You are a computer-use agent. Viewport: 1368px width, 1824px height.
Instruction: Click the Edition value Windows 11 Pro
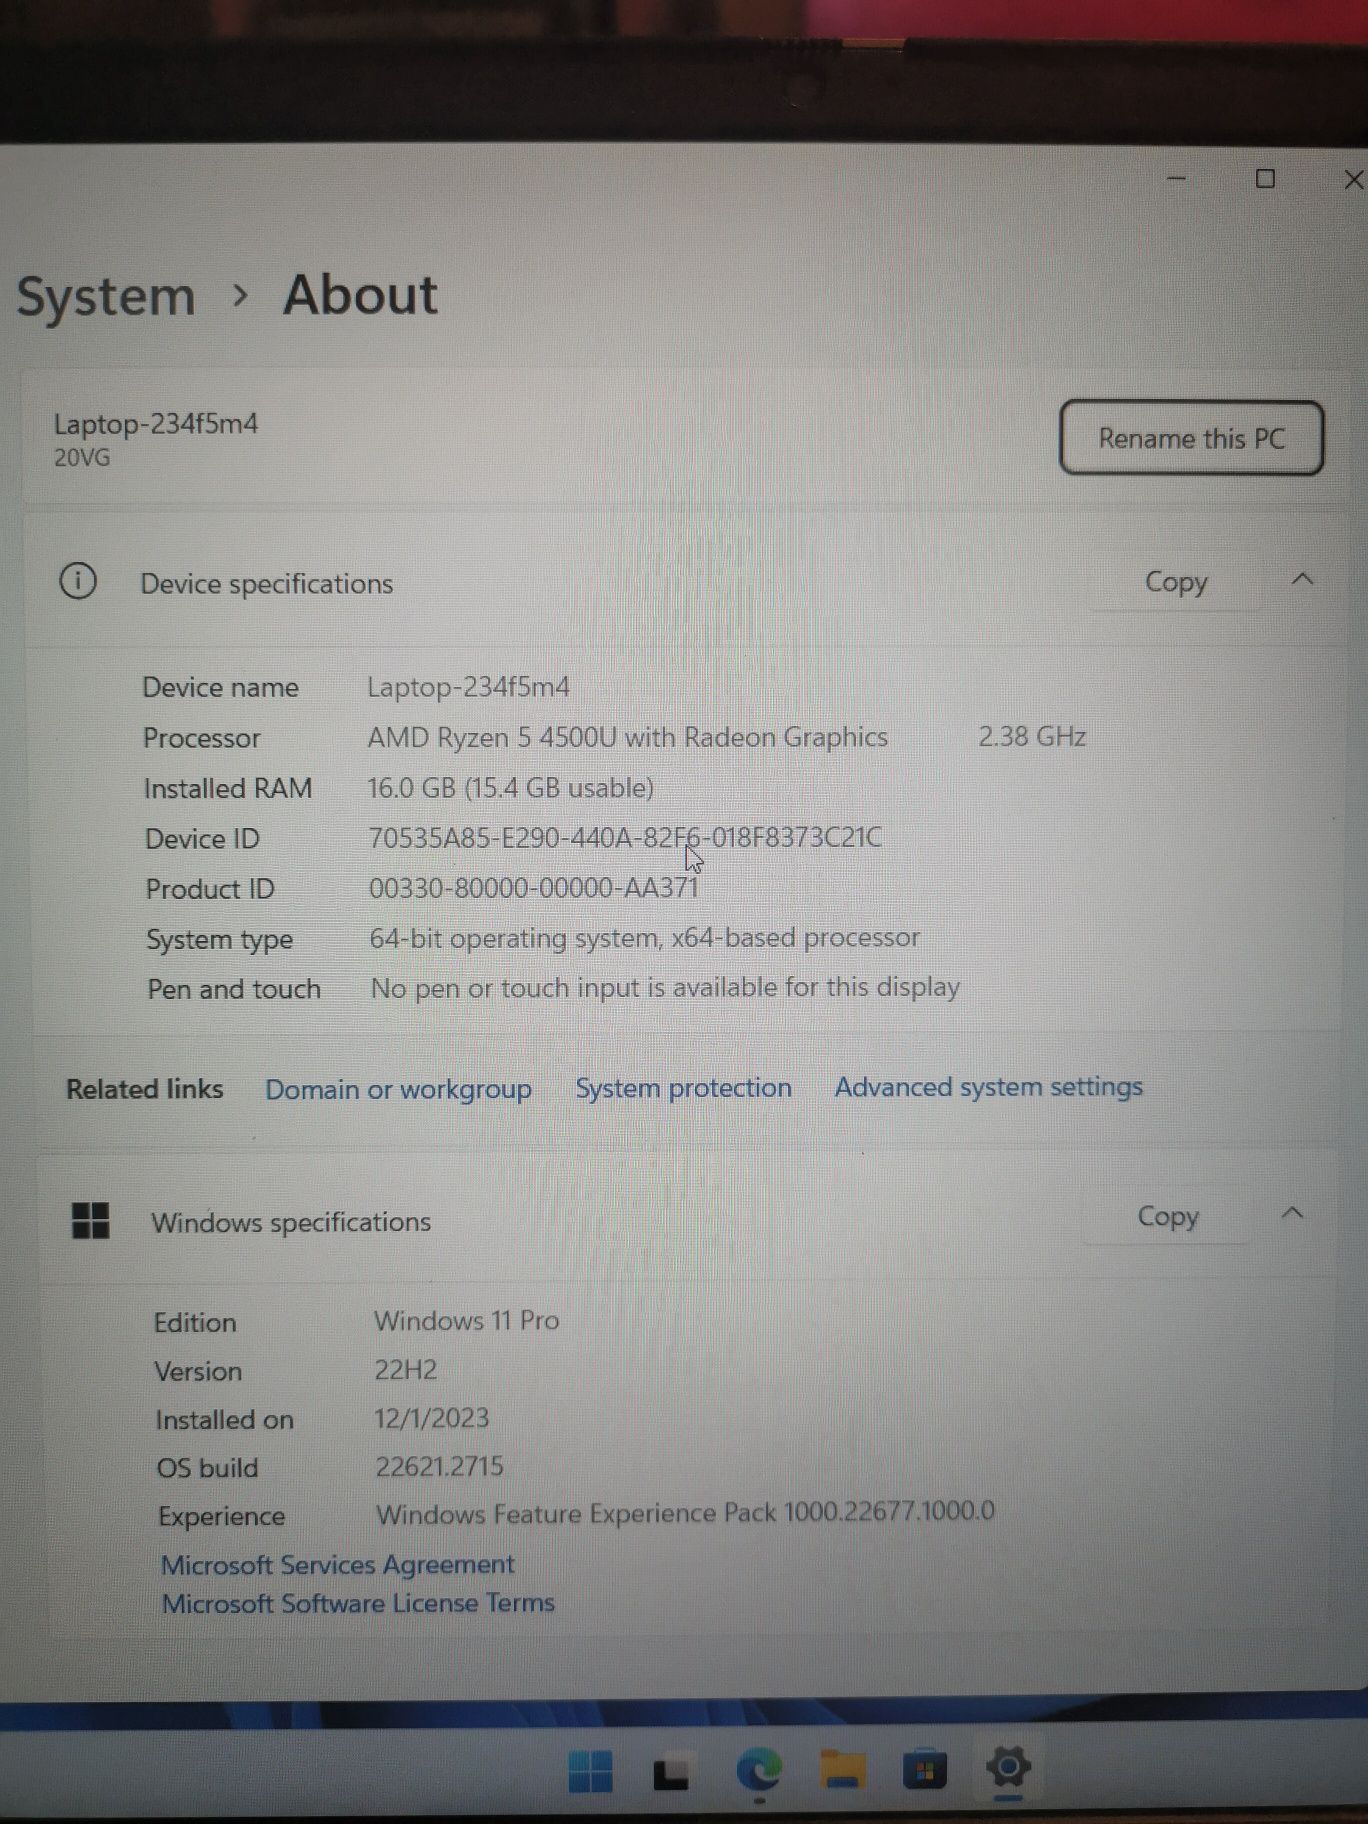[466, 1321]
